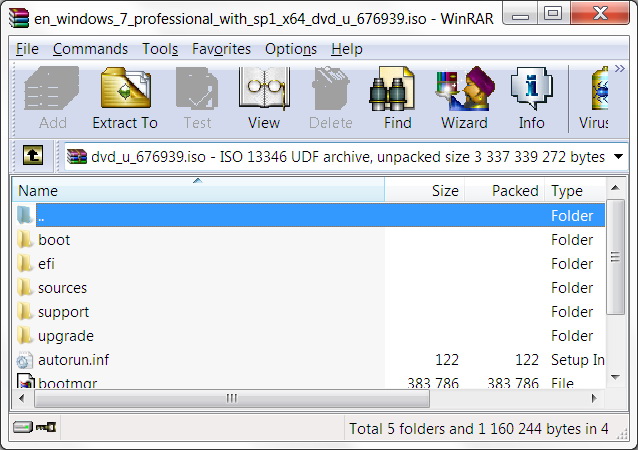638x450 pixels.
Task: Sort files by Name column header
Action: [198, 190]
